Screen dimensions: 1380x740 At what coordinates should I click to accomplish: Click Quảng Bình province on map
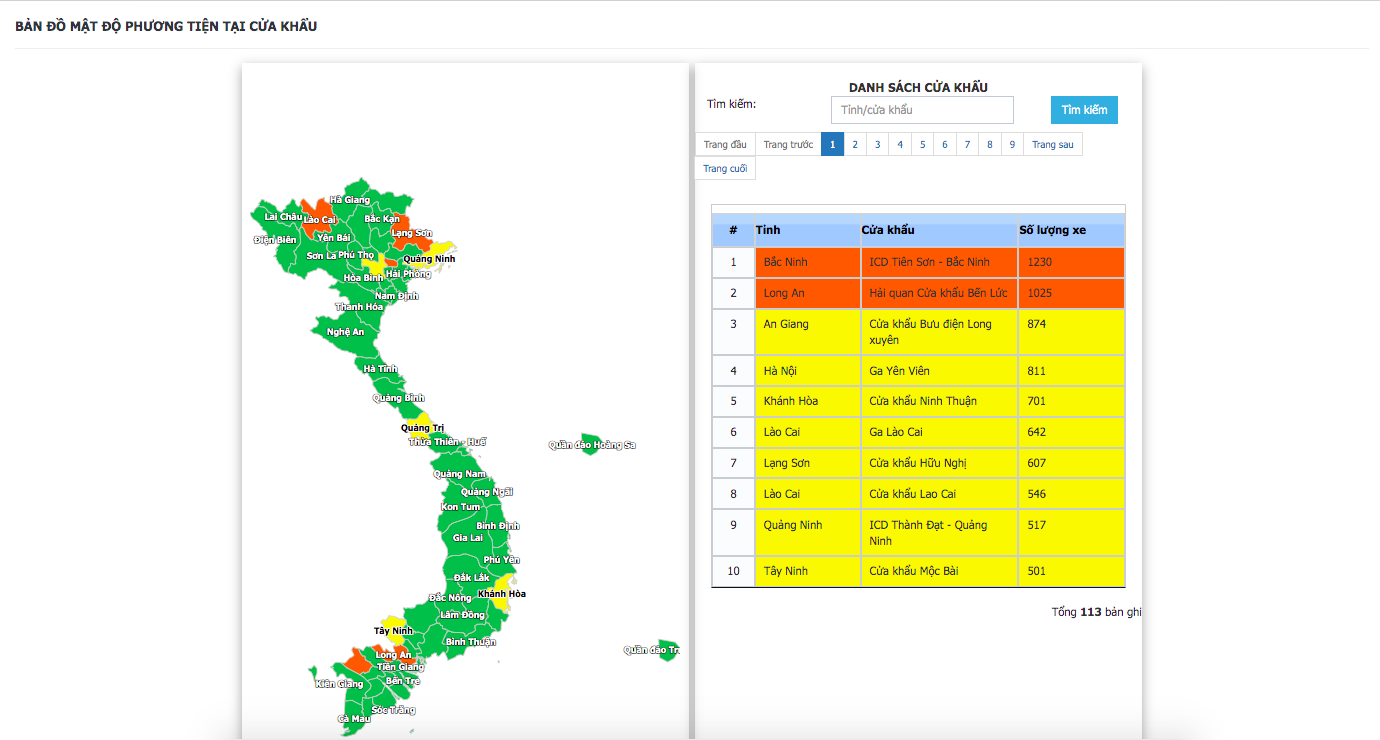pos(400,397)
